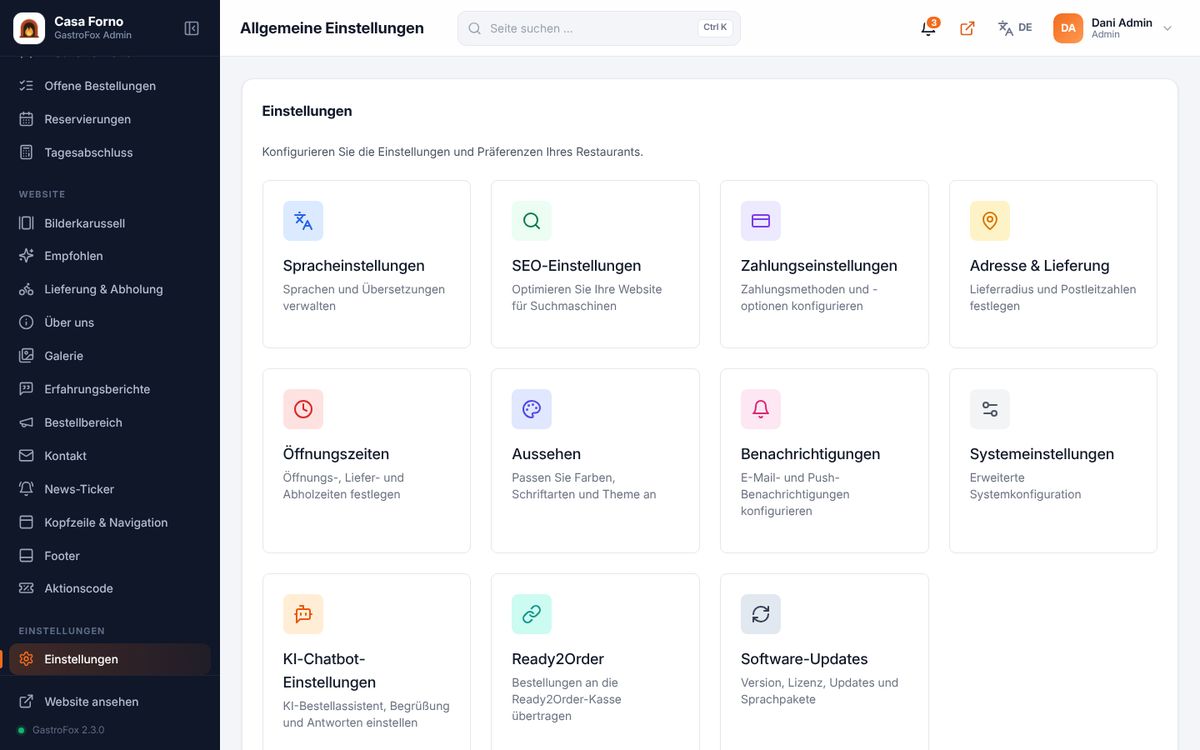Click the Casa Forno logo
This screenshot has width=1200, height=750.
tap(28, 28)
